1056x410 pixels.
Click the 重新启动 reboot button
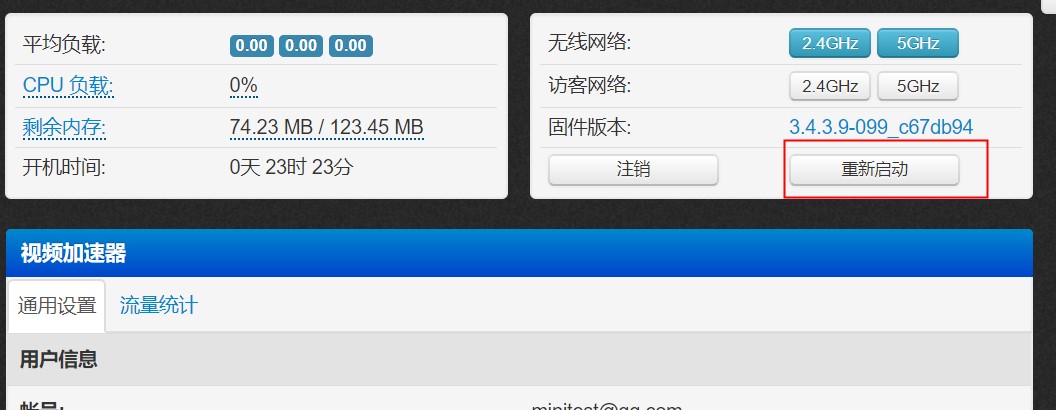874,170
